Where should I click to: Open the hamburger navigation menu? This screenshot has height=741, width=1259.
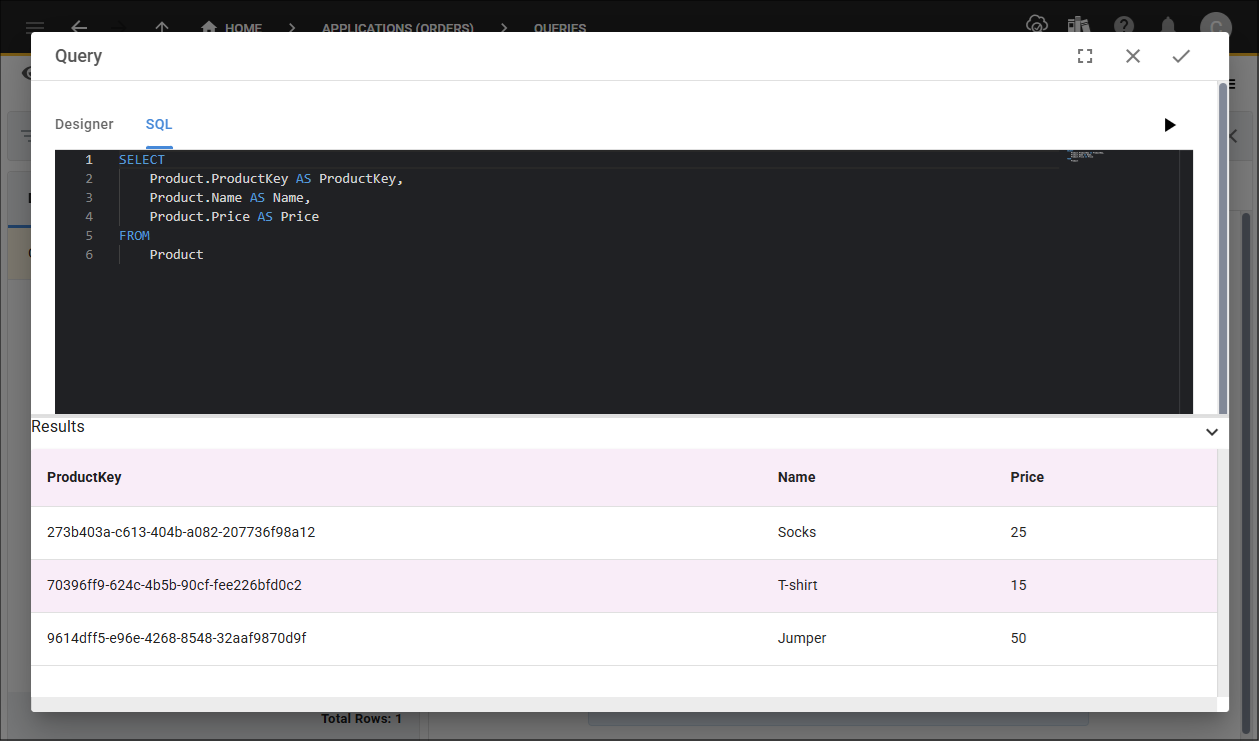tap(36, 27)
